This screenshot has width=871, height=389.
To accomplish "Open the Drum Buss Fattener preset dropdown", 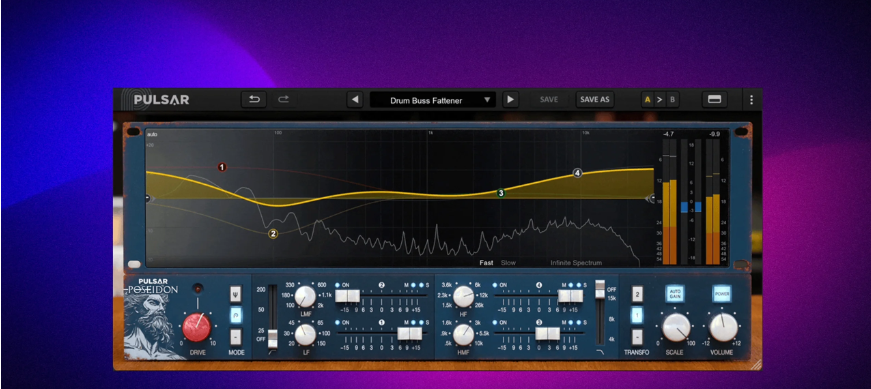I will click(x=433, y=100).
